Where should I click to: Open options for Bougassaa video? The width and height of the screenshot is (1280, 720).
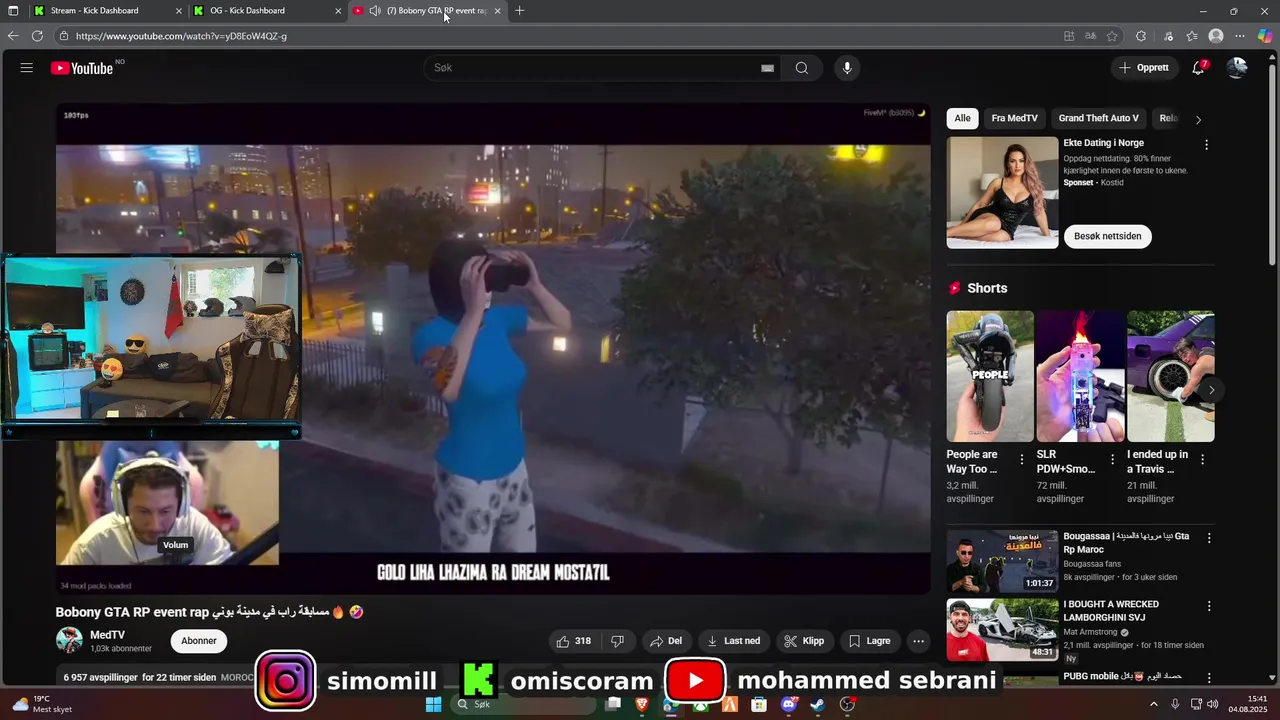(x=1208, y=538)
